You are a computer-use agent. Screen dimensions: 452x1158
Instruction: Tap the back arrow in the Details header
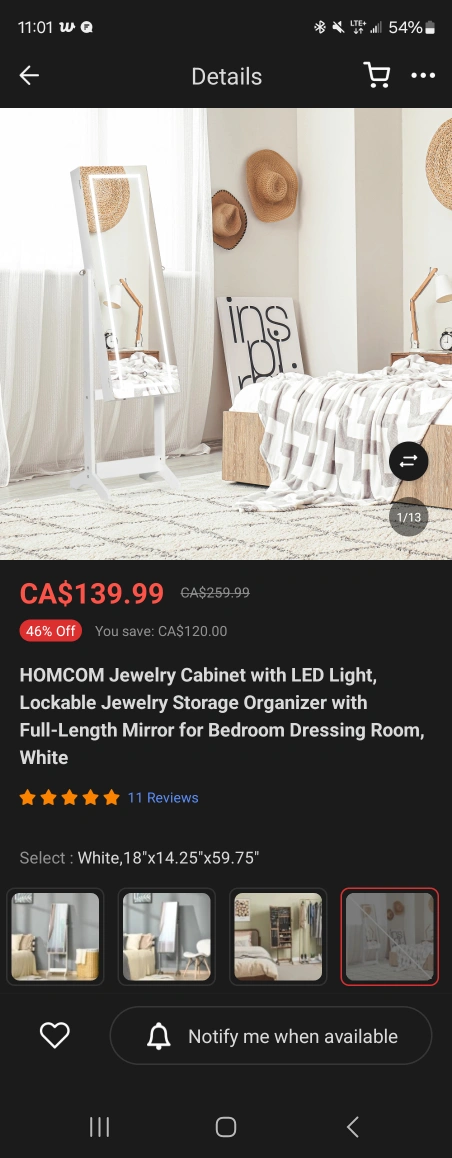(29, 75)
